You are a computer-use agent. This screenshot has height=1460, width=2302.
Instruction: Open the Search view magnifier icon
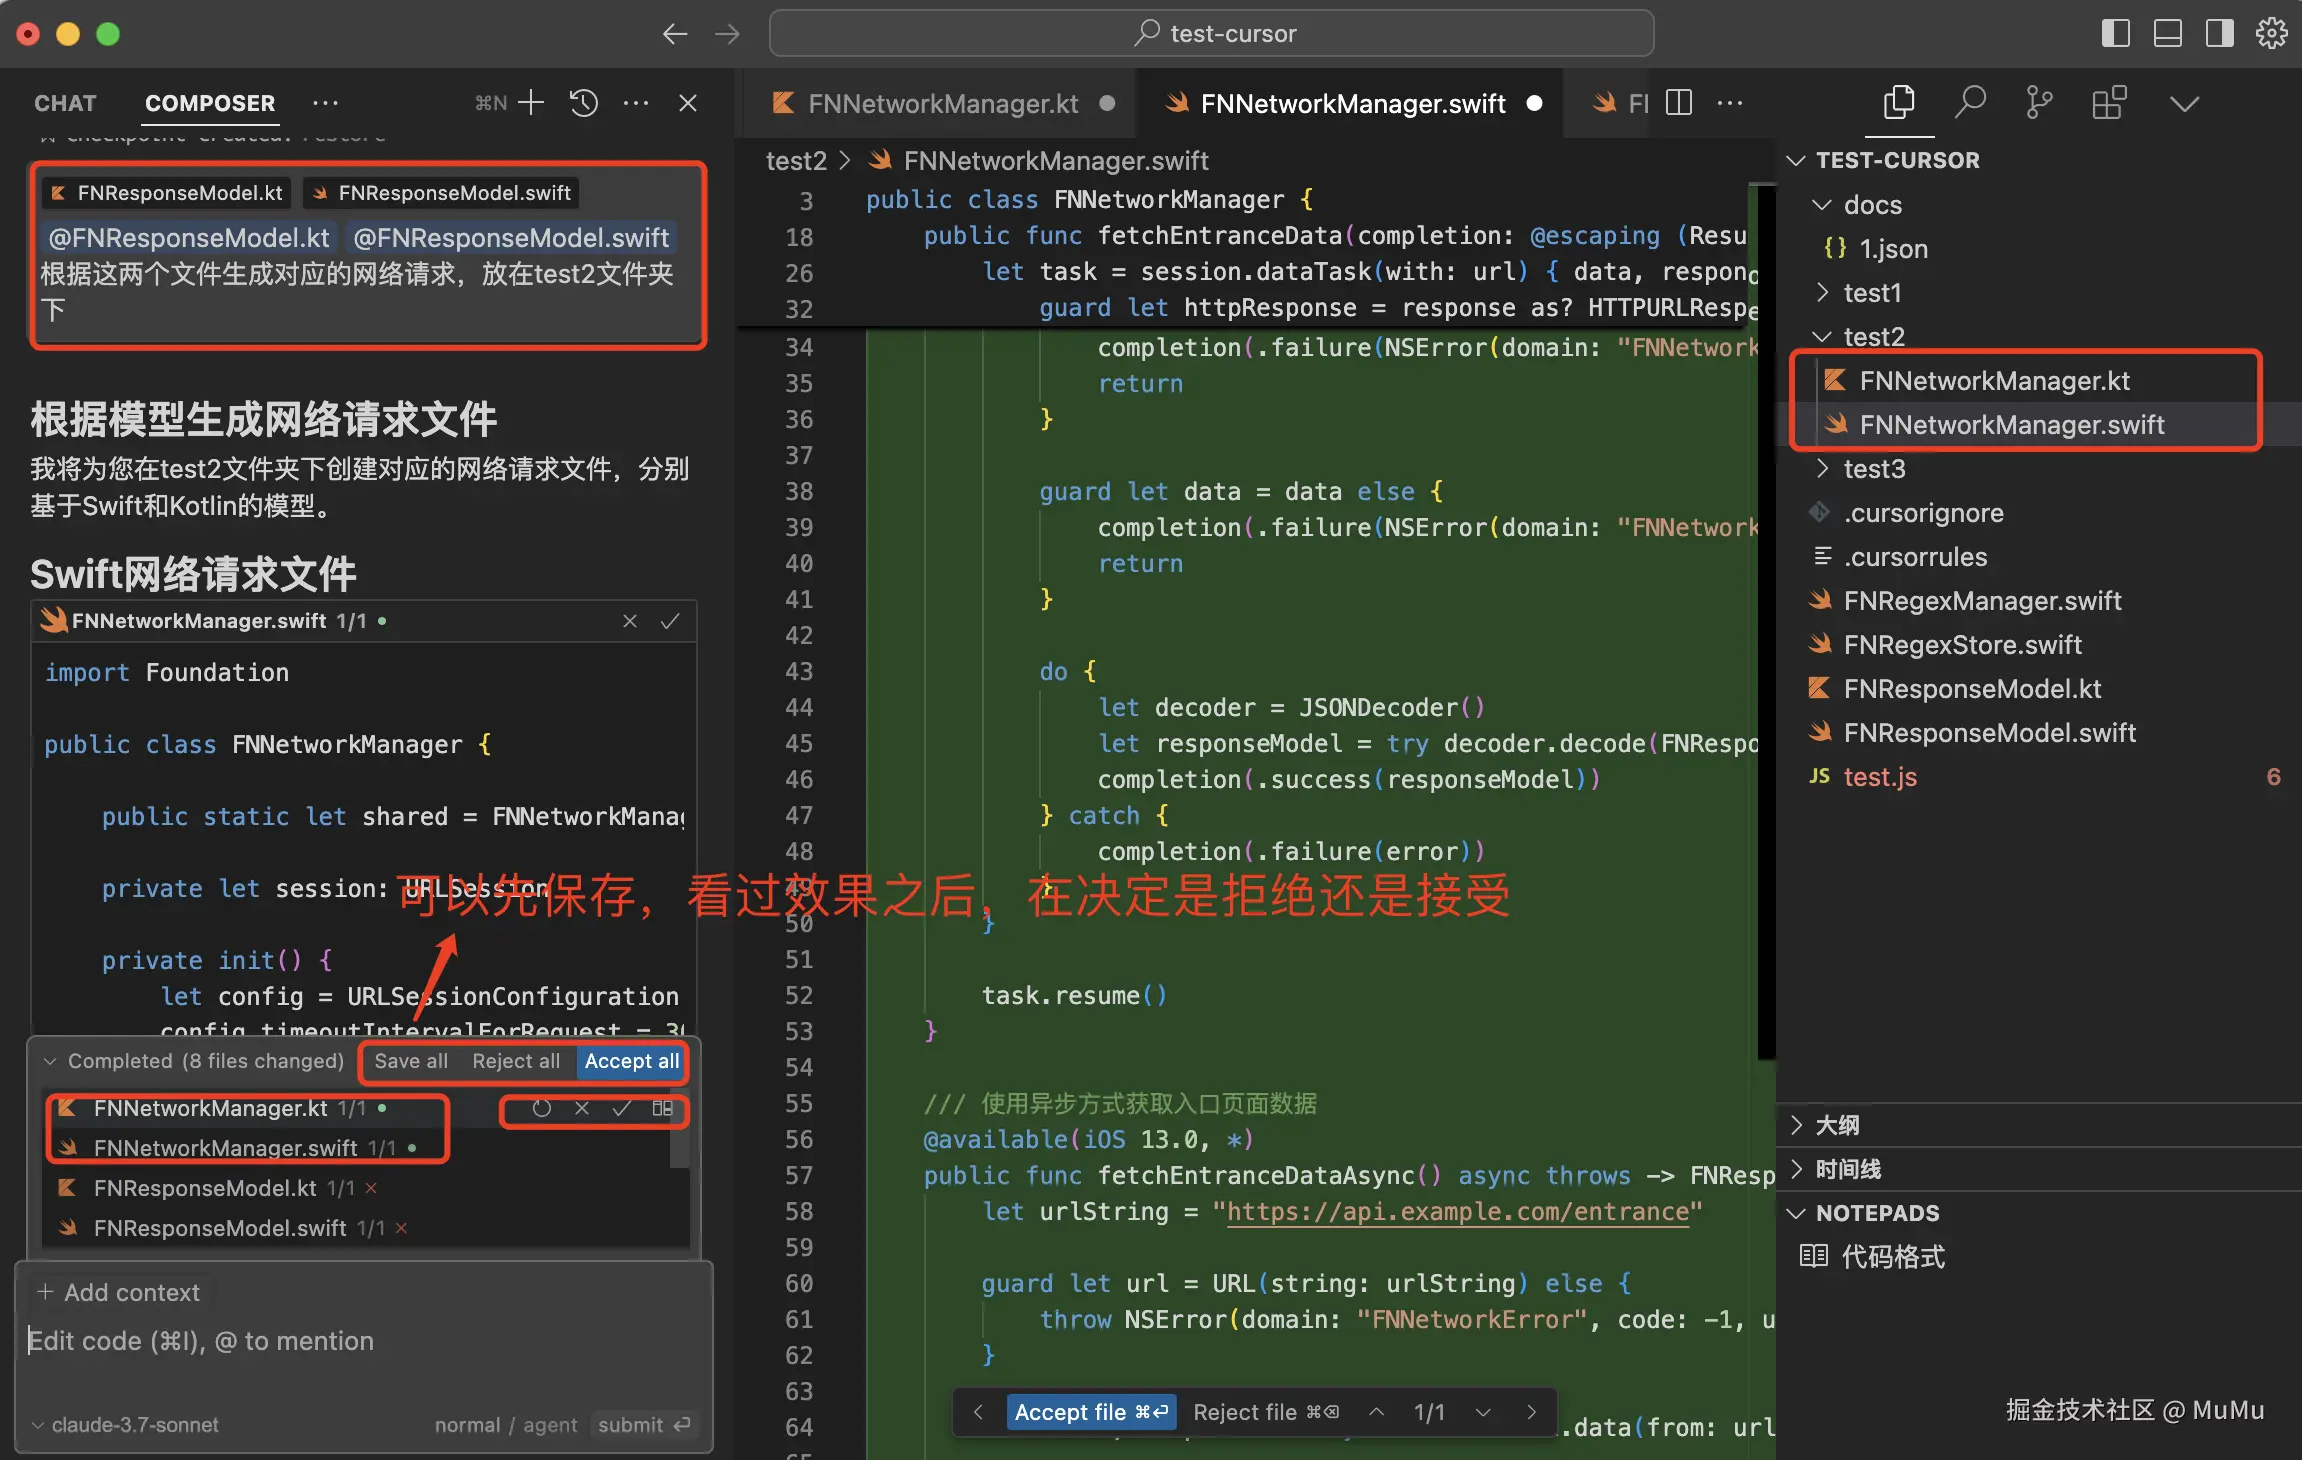pos(1969,103)
